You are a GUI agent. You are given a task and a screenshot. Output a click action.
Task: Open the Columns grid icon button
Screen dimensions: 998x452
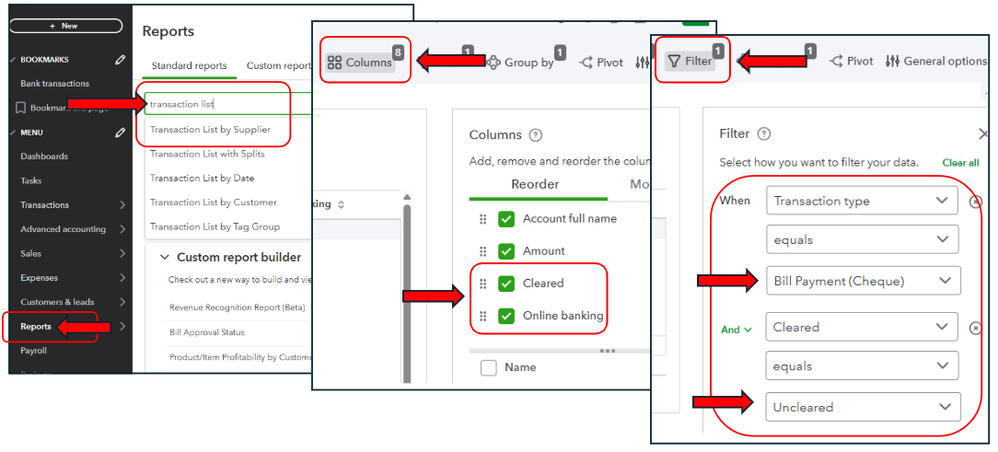pyautogui.click(x=361, y=62)
